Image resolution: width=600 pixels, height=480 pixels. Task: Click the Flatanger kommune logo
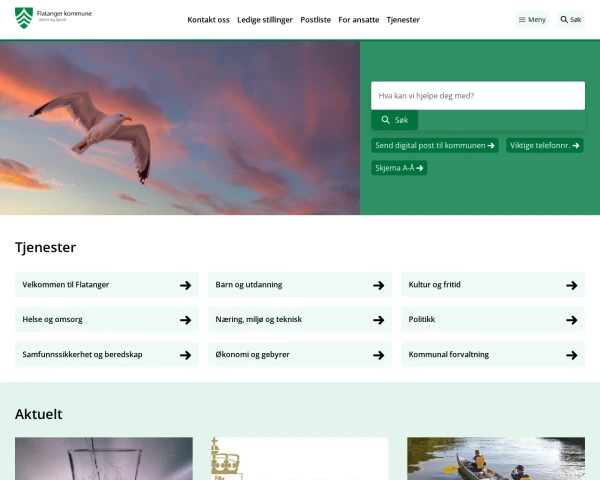(x=53, y=18)
